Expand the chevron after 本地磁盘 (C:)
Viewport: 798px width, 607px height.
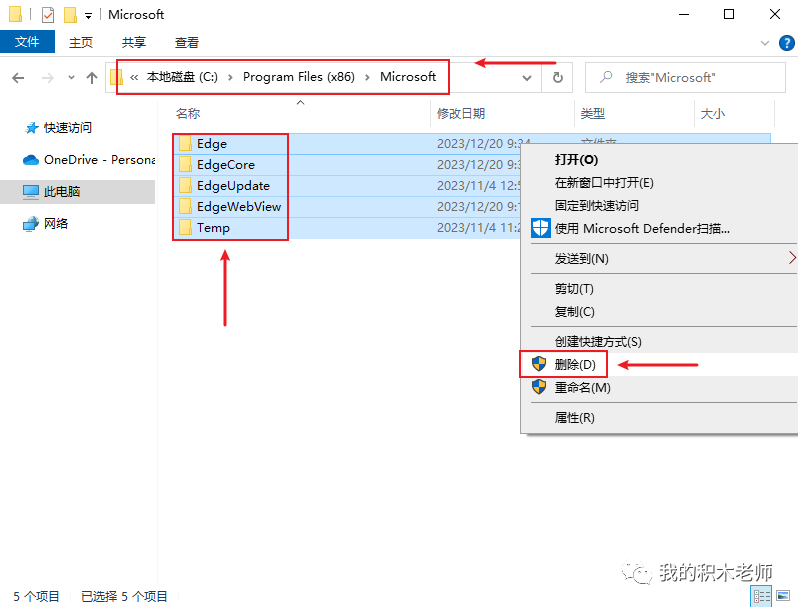coord(231,77)
